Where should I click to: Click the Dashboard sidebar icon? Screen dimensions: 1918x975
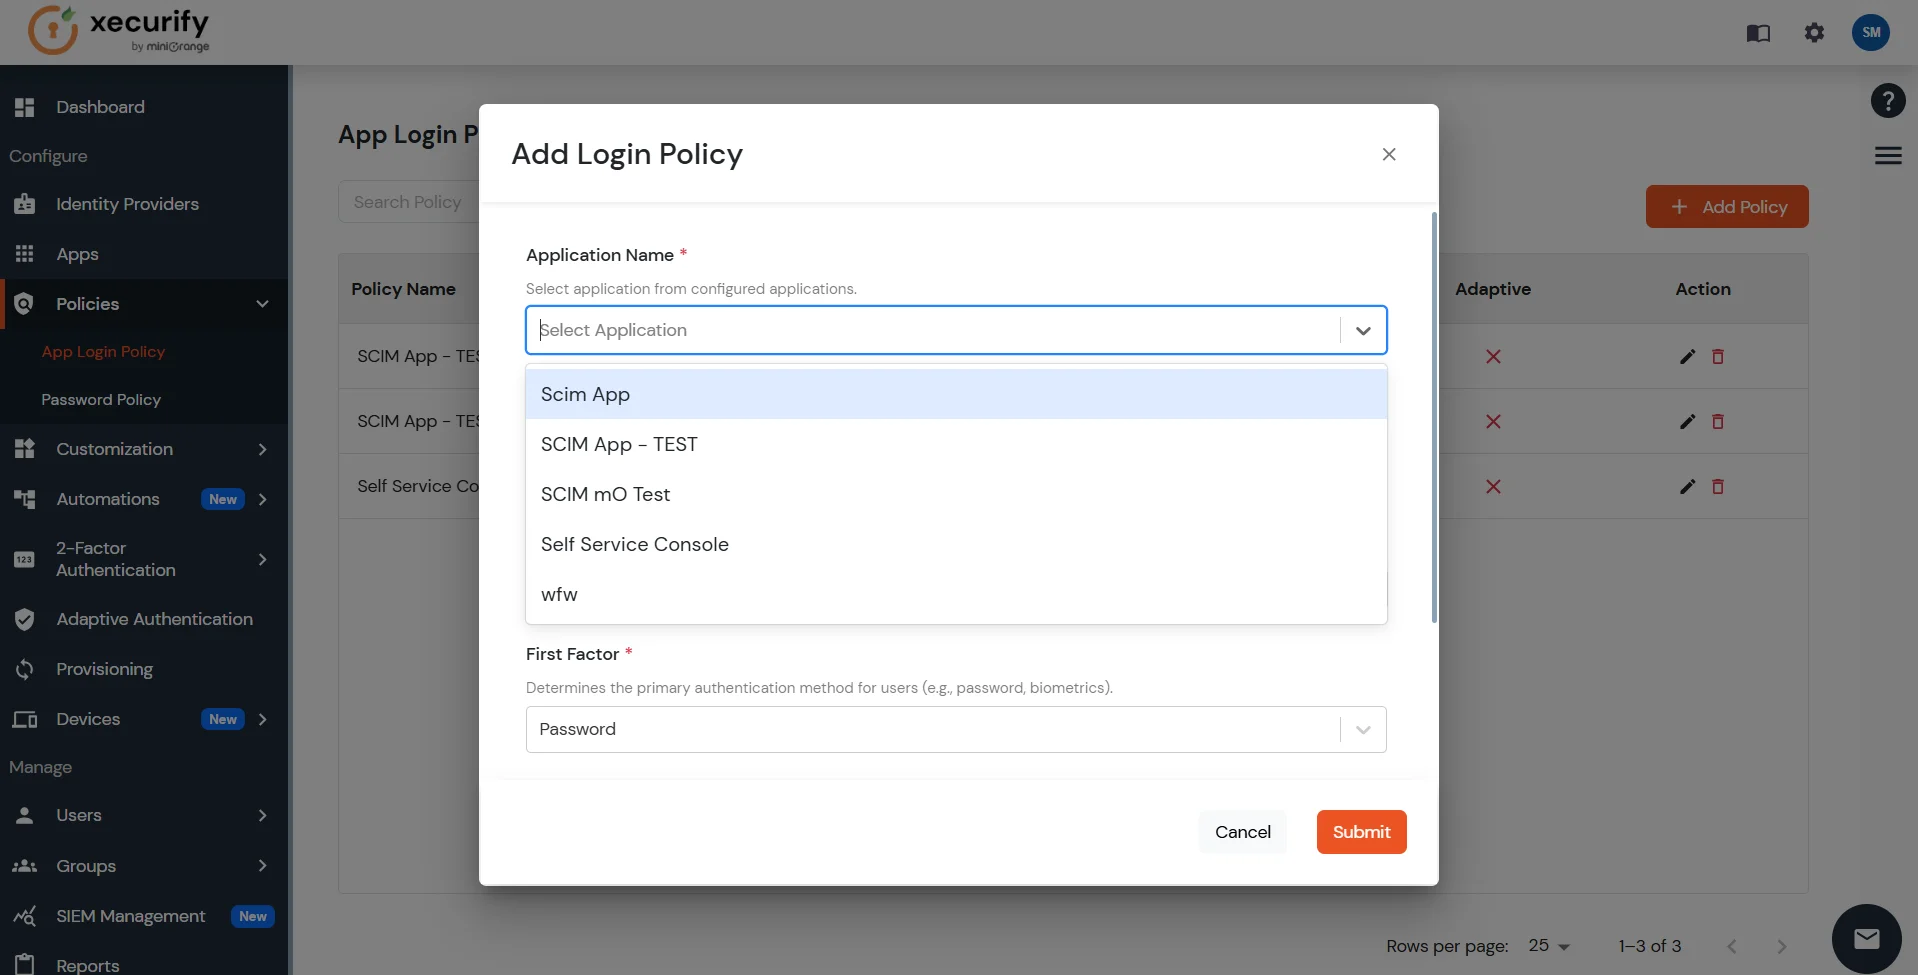pyautogui.click(x=25, y=107)
